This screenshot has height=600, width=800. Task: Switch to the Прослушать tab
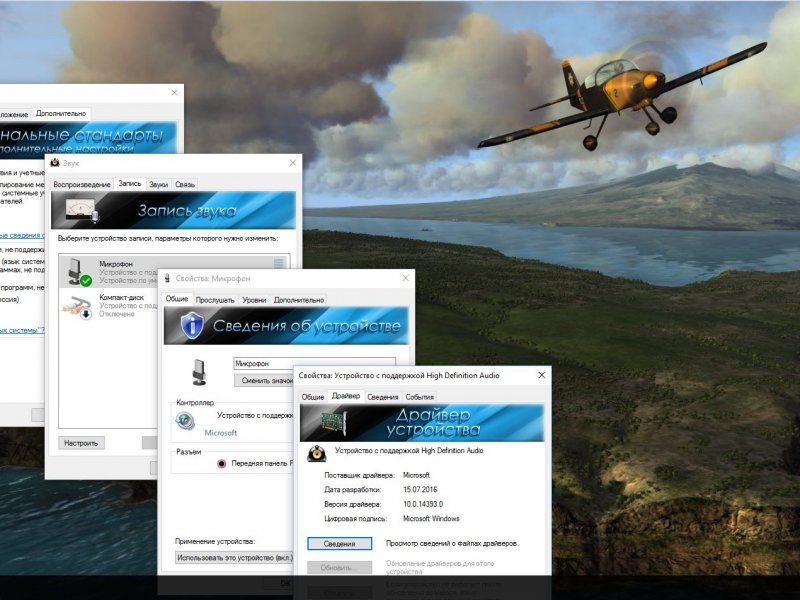[x=215, y=300]
